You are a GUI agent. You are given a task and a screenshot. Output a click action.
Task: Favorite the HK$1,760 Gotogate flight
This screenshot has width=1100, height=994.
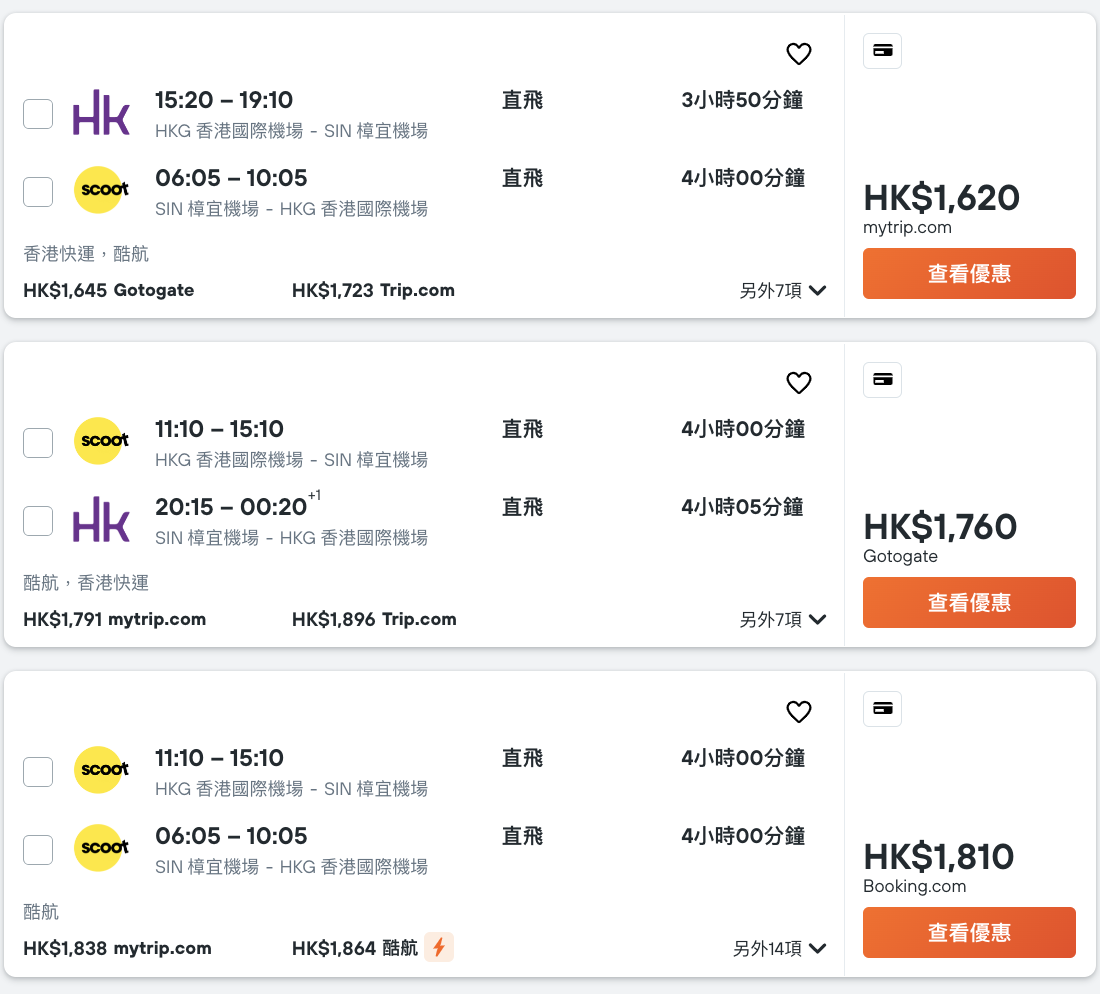click(798, 383)
